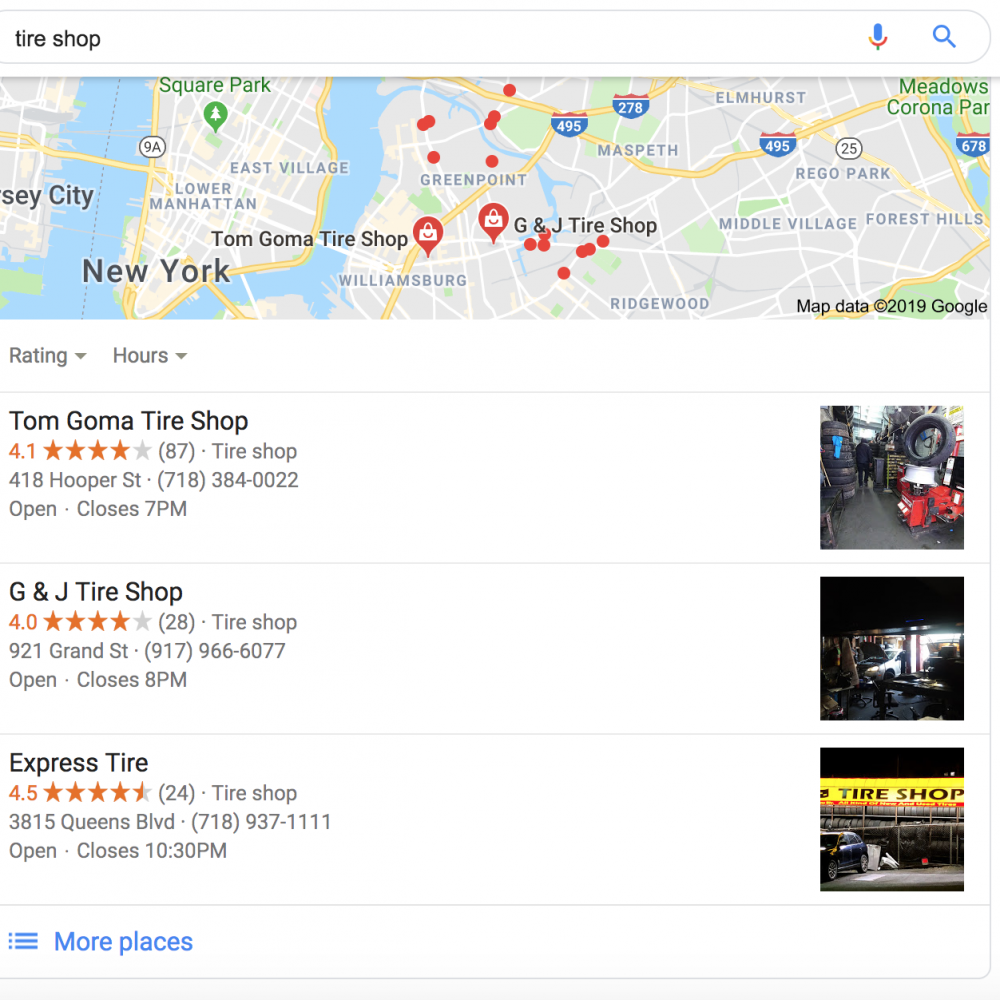Click the I-278 highway shield on map
This screenshot has width=1000, height=1000.
click(x=630, y=107)
